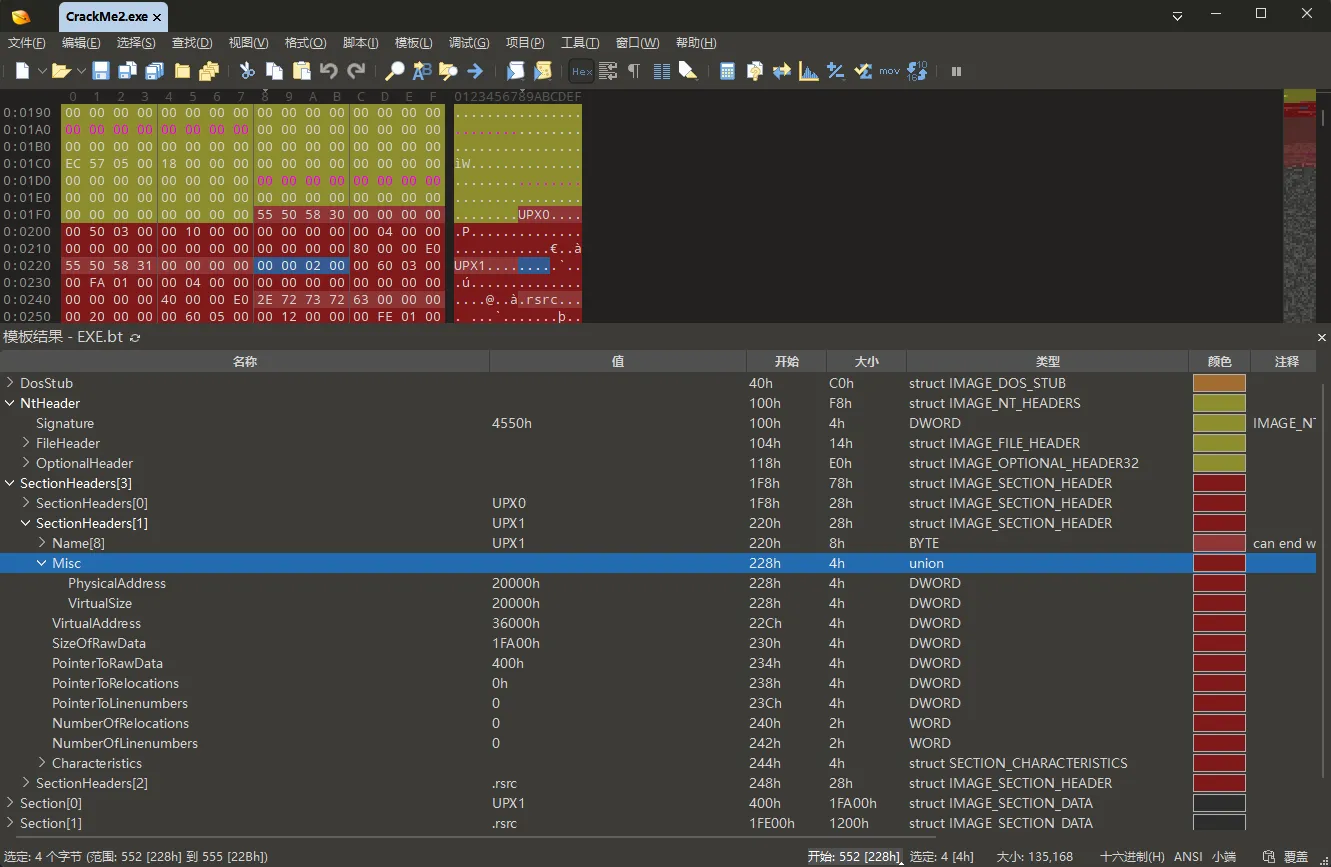Screen dimensions: 1331x867
Task: Click the highlighter marker icon
Action: 688,71
